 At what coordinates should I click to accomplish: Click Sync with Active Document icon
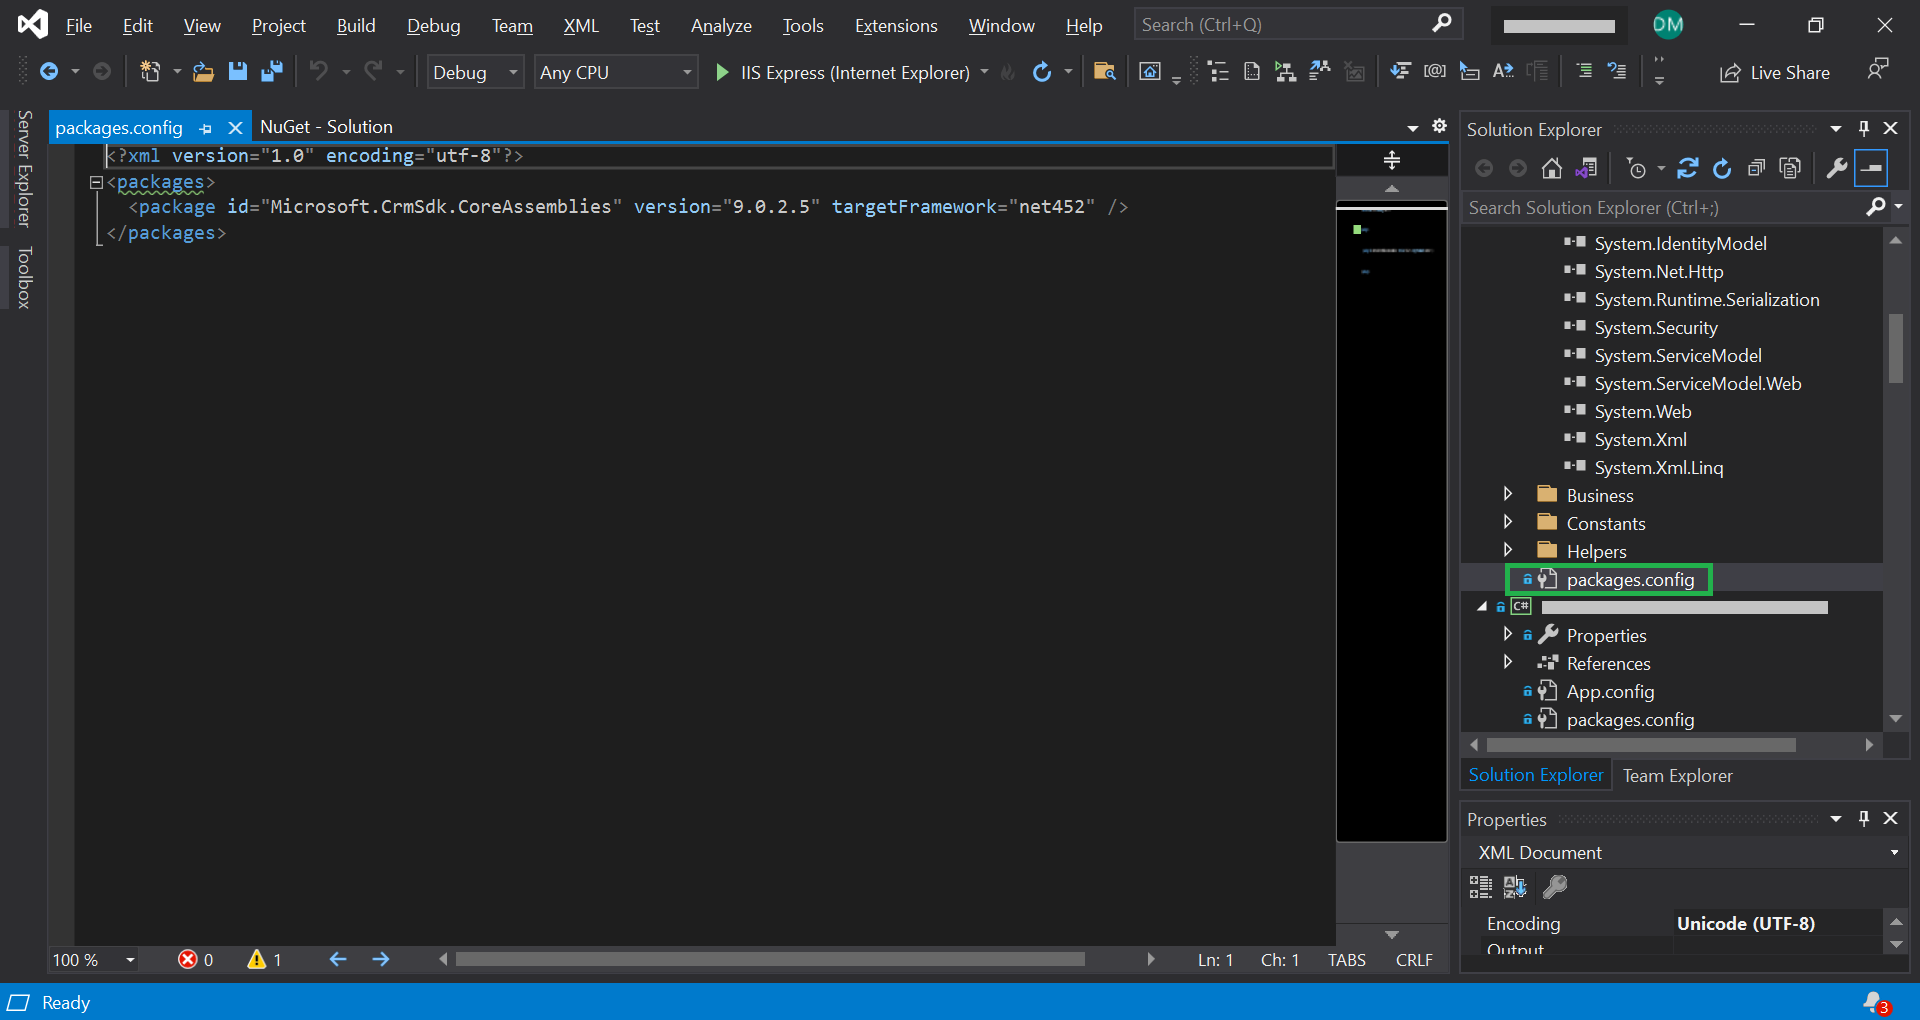click(1687, 169)
